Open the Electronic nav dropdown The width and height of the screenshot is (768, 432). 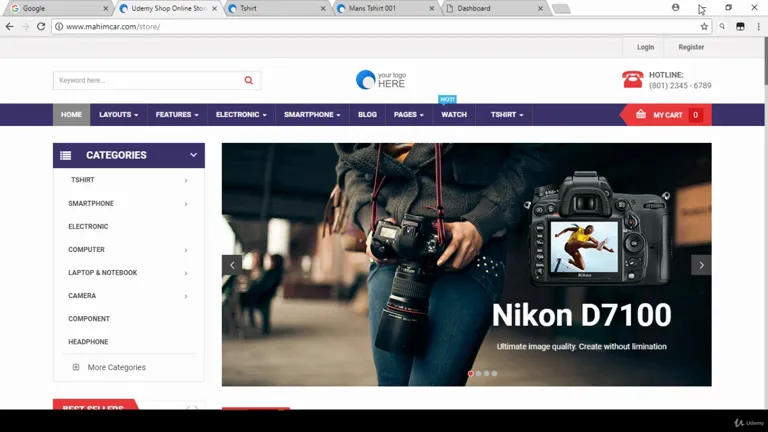[x=241, y=115]
